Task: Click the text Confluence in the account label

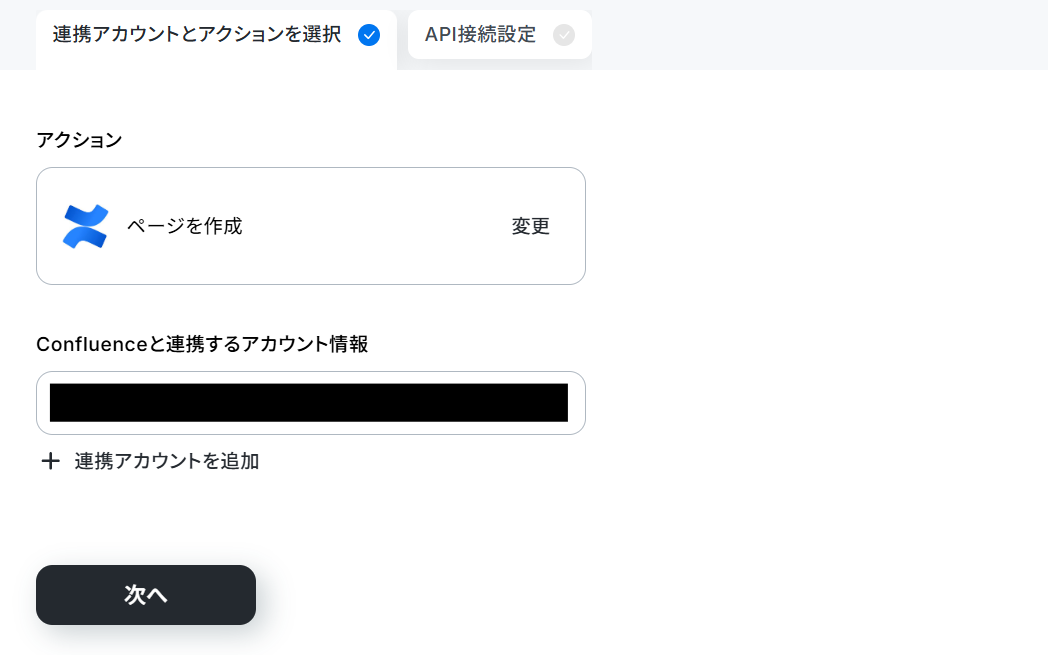Action: pos(92,344)
